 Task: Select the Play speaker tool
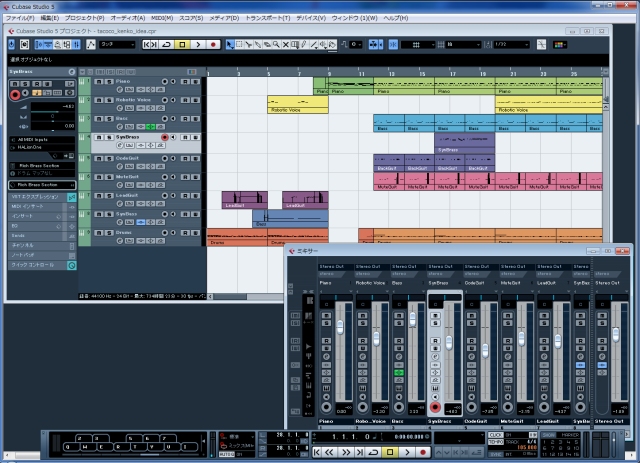(323, 45)
